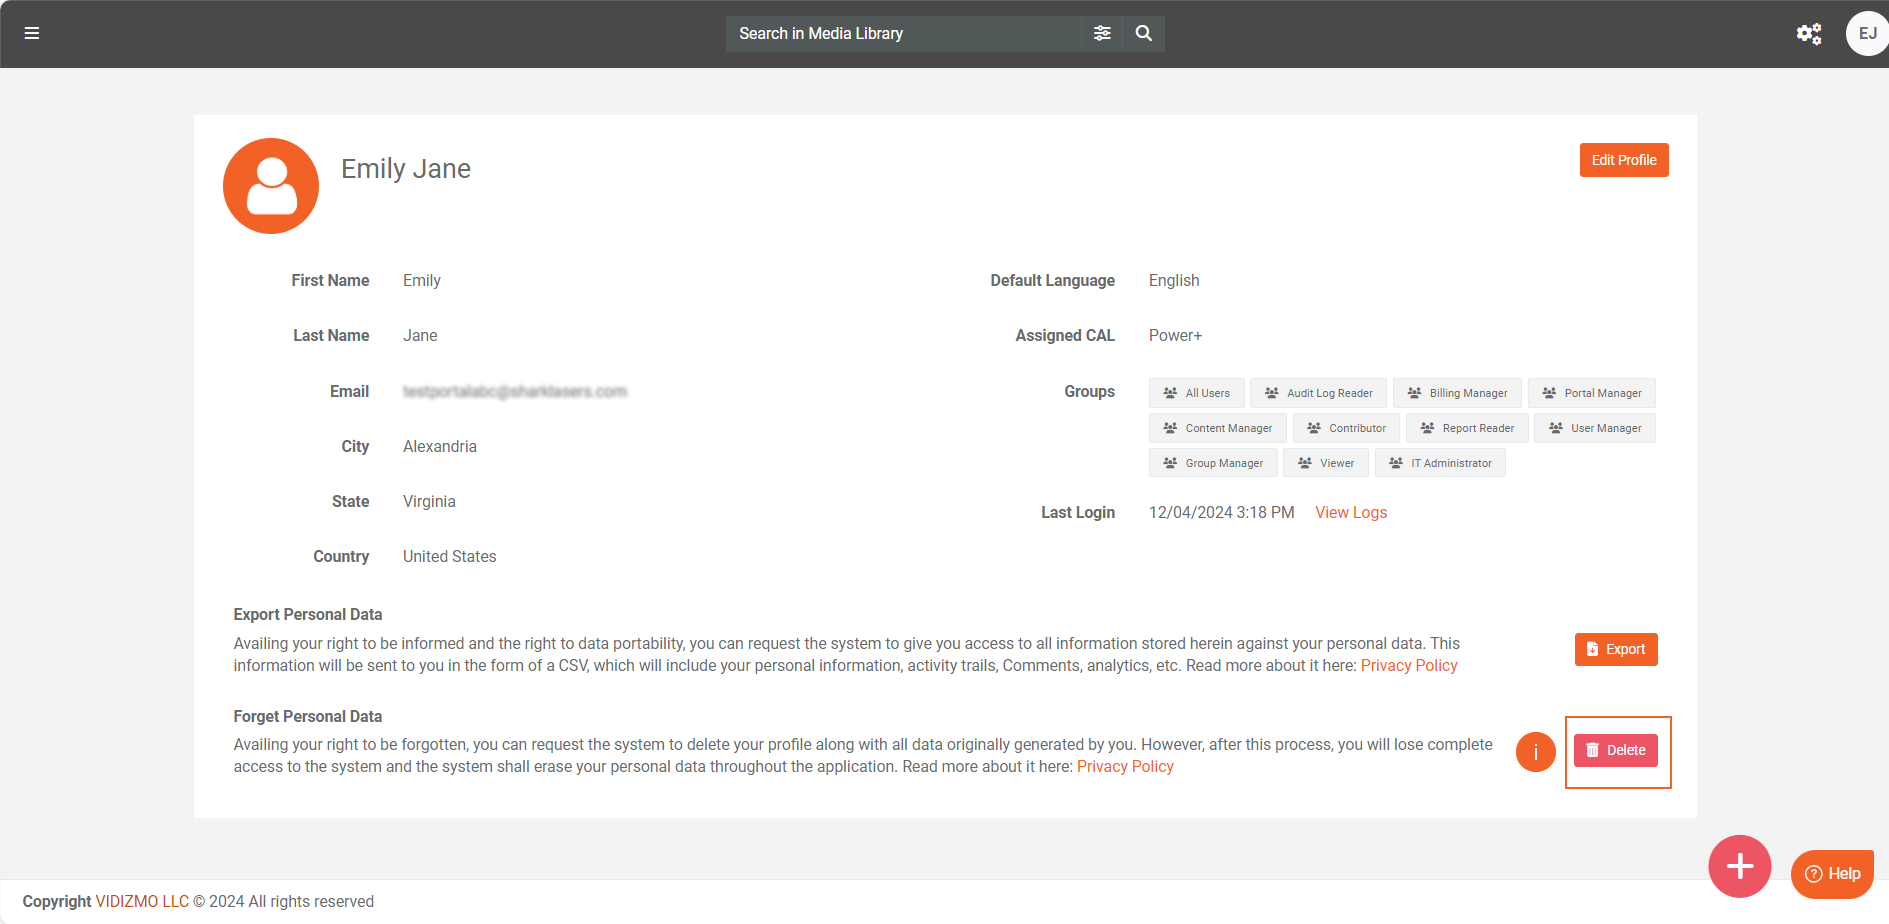Screen dimensions: 1889x924
Task: Click the Edit Profile button
Action: (1623, 160)
